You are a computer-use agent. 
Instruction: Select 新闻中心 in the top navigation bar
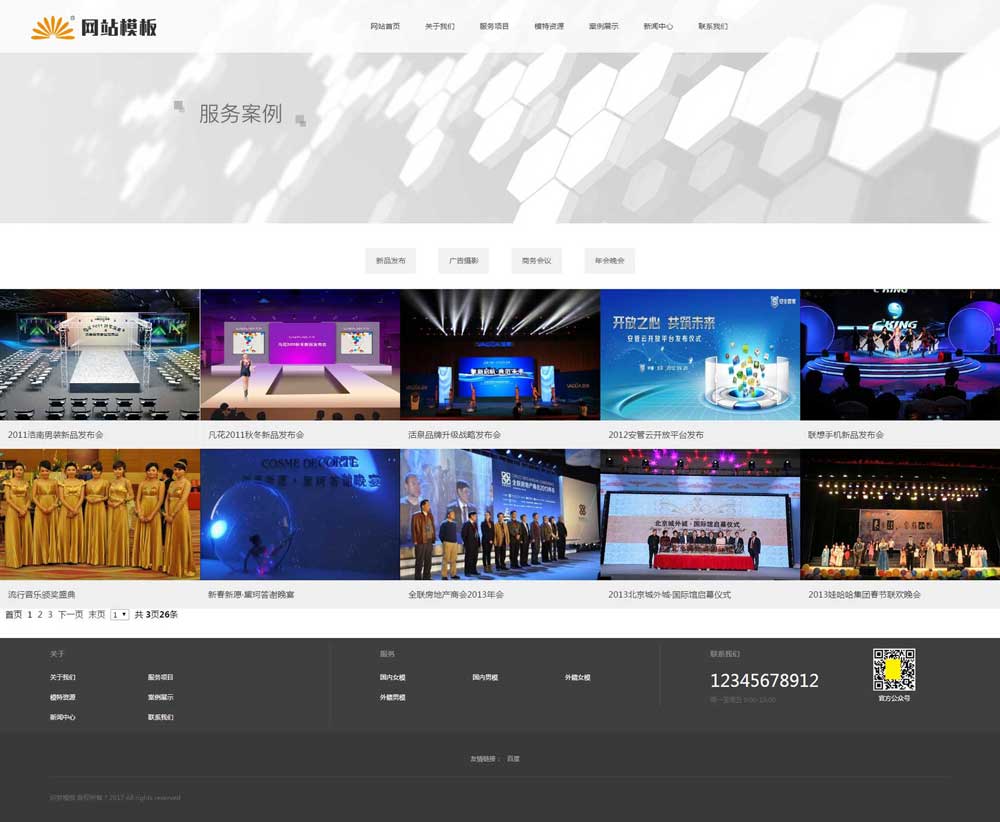coord(658,26)
